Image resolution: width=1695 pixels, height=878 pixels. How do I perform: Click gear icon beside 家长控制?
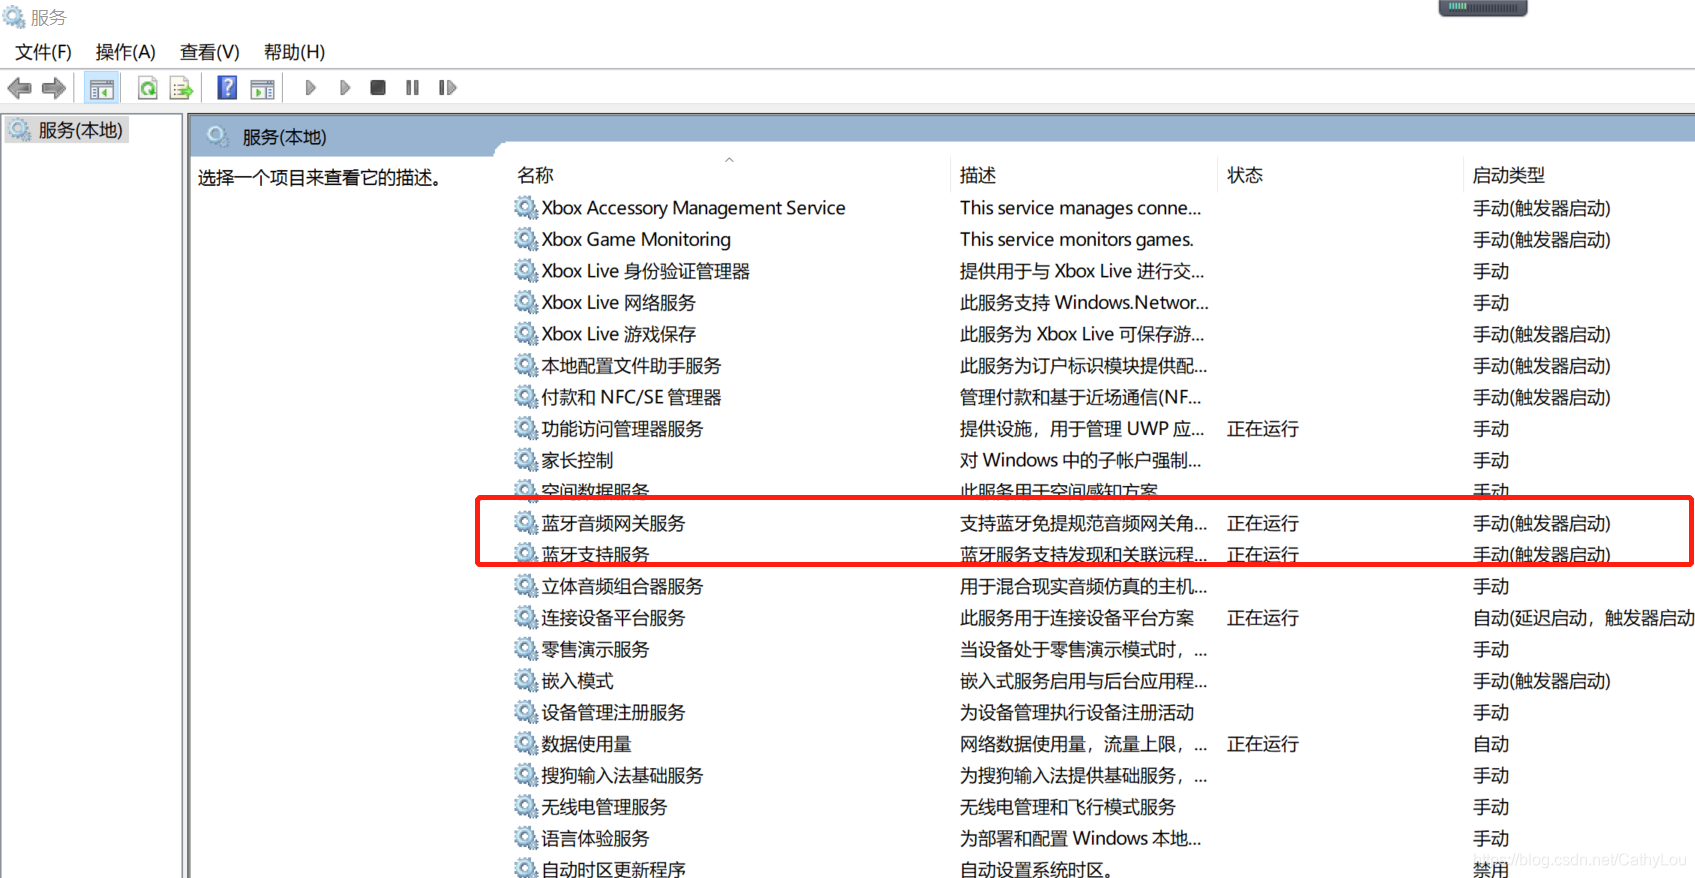point(526,459)
